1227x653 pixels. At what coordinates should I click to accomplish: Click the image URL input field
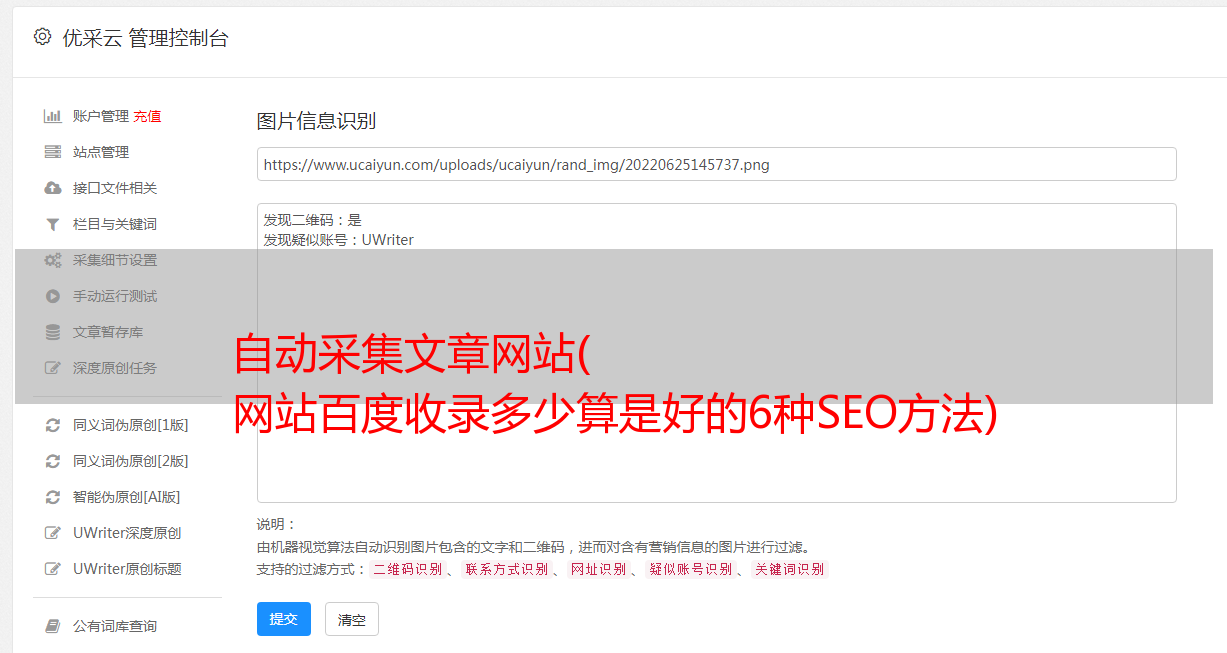[x=716, y=164]
